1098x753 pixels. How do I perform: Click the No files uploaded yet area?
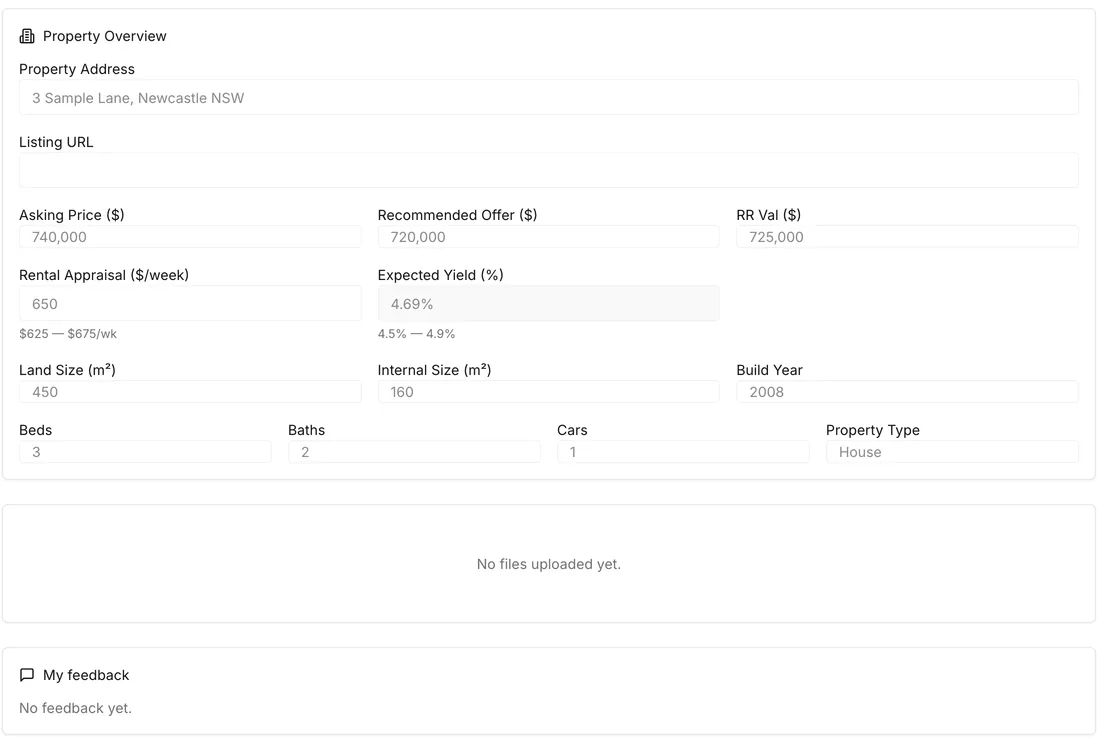tap(548, 564)
